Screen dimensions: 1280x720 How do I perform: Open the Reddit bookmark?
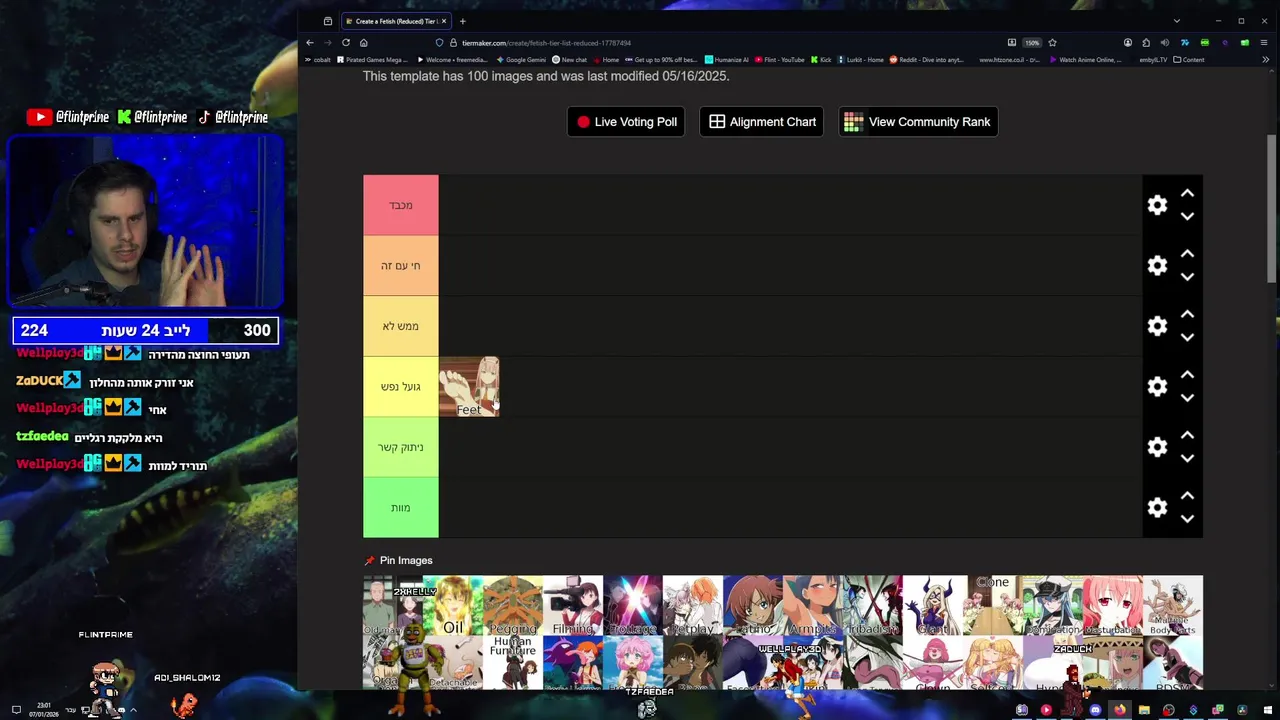pos(927,60)
